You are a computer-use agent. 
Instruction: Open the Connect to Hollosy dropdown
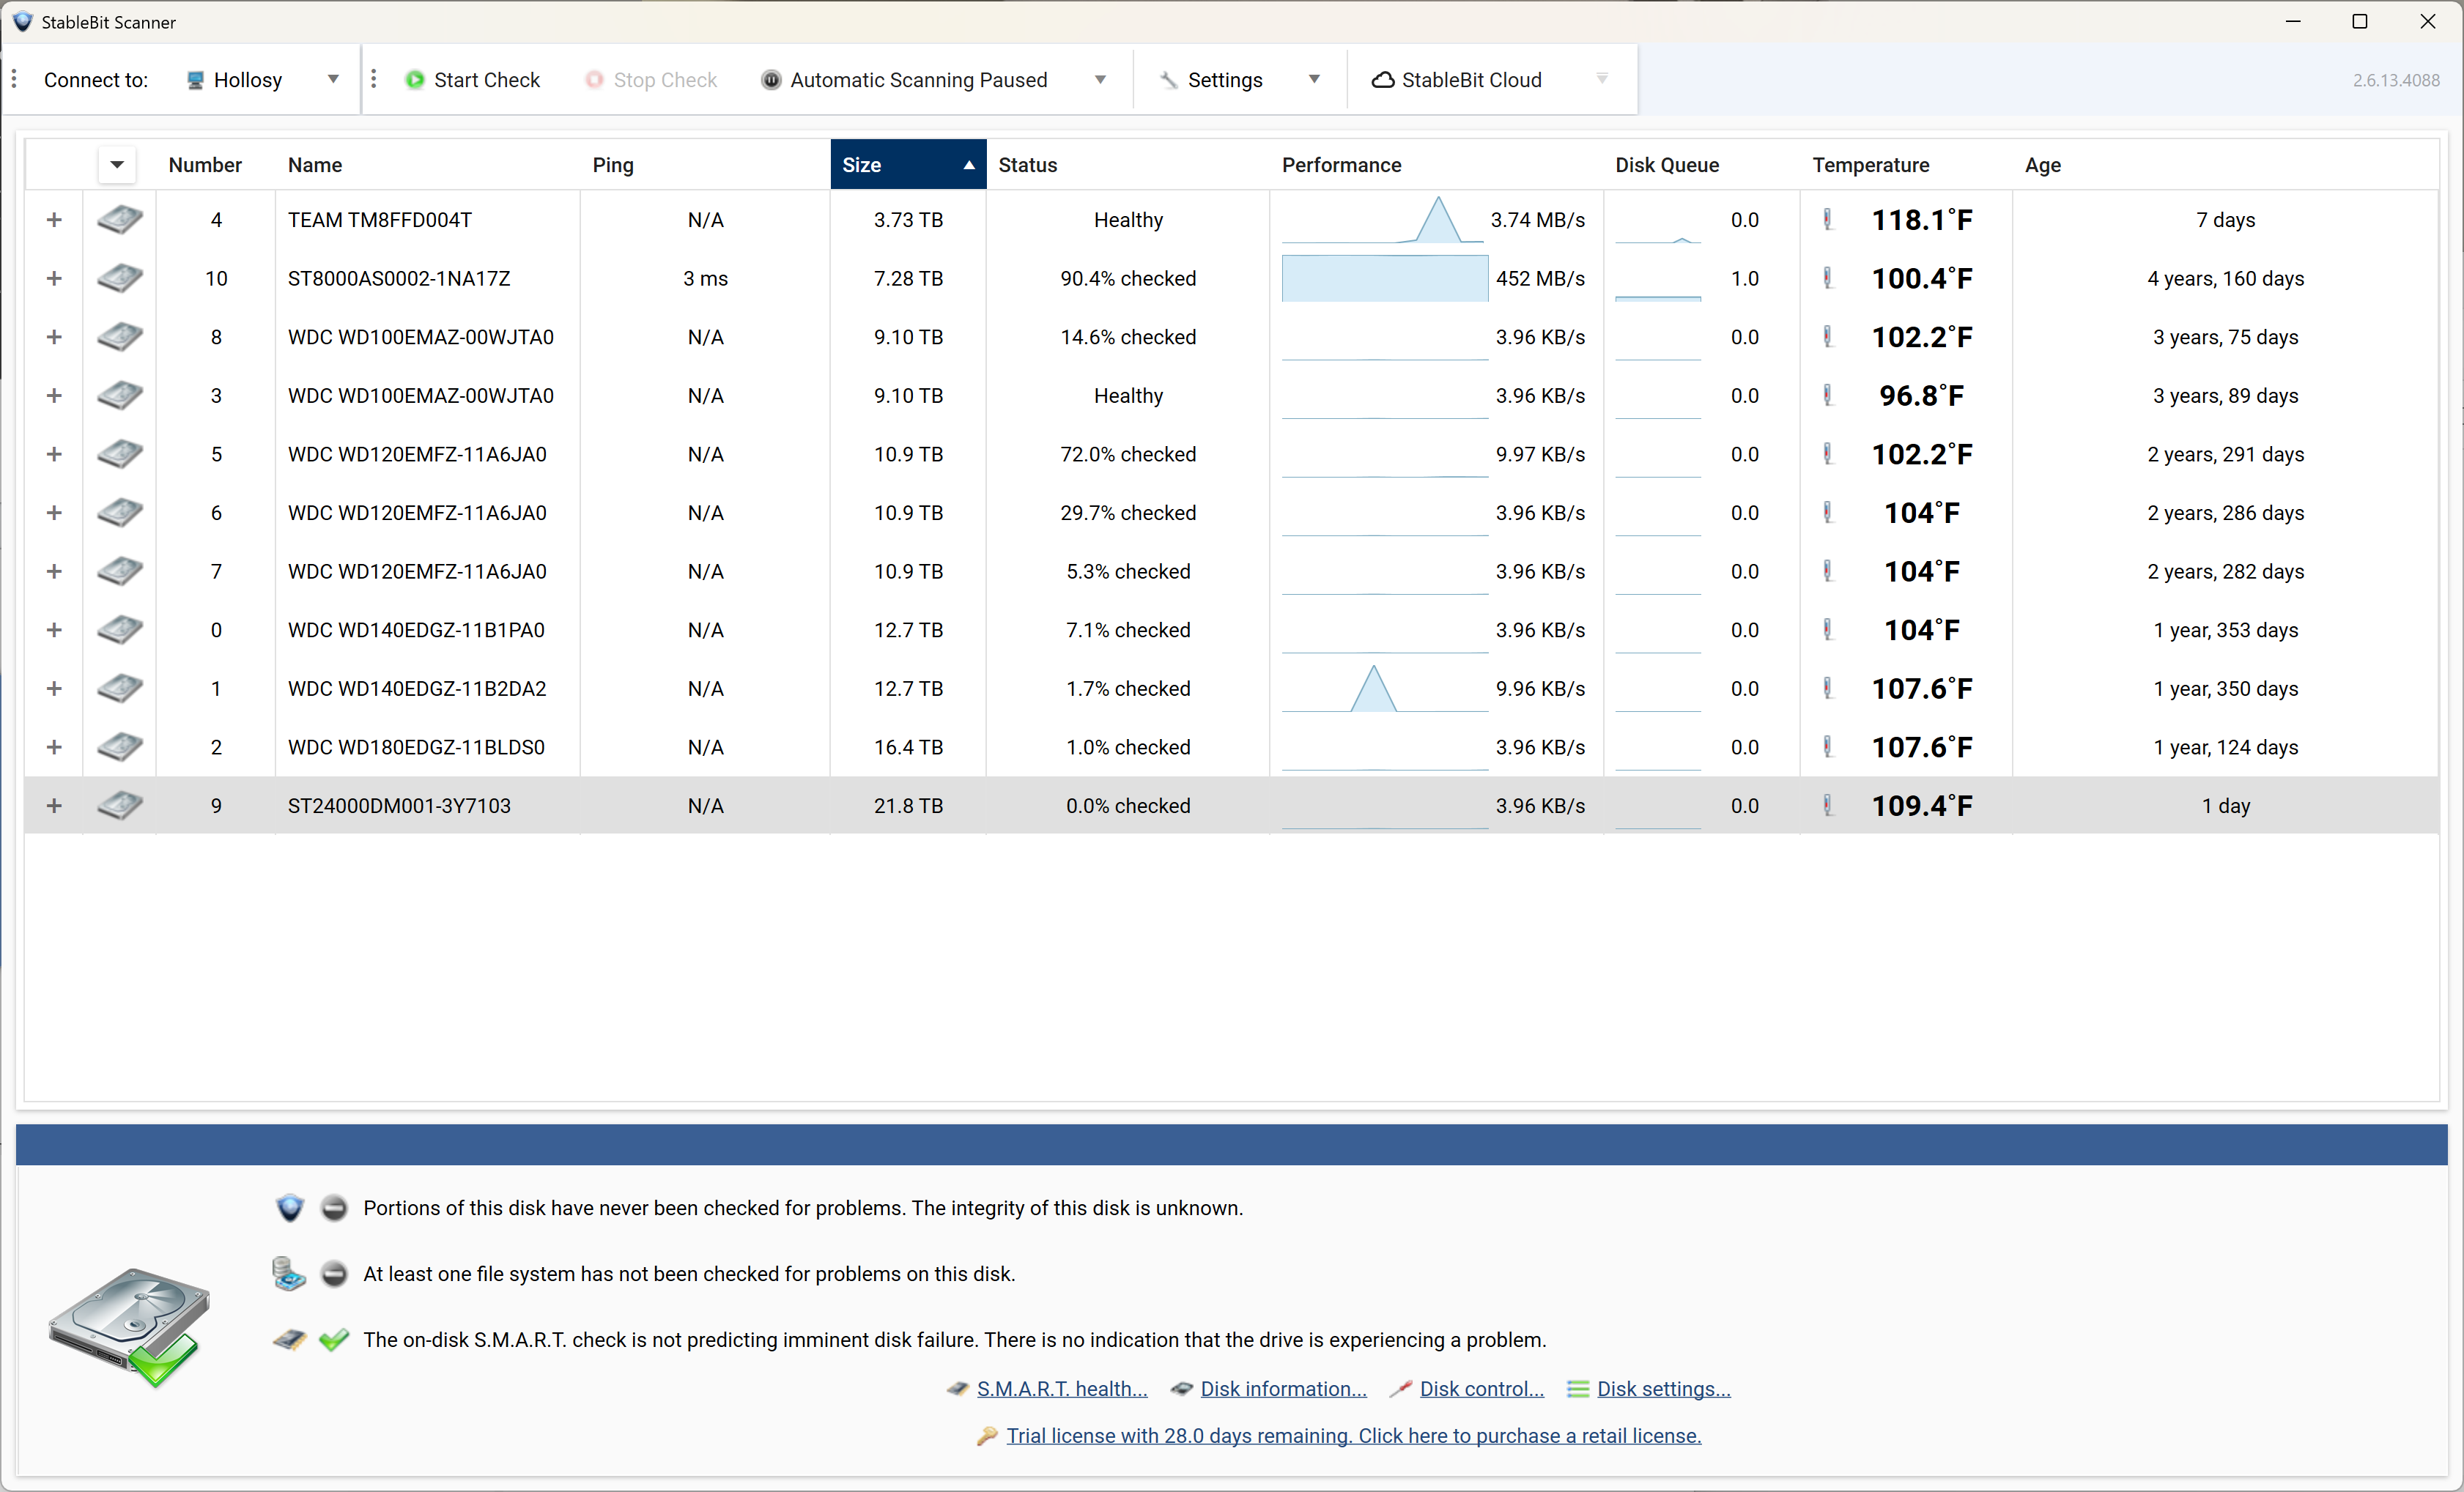333,80
